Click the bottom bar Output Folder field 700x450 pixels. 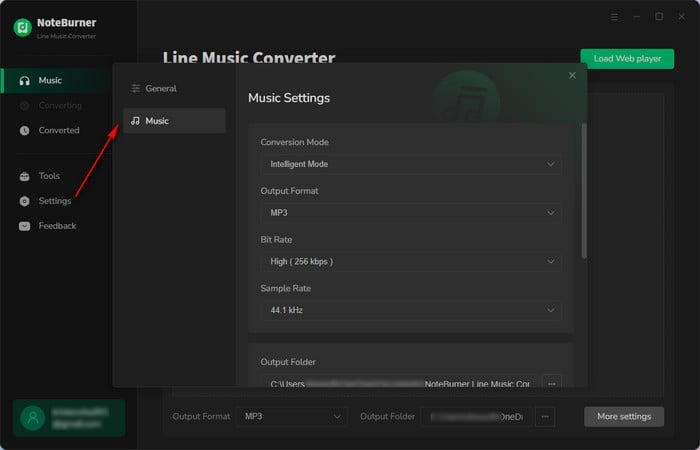pyautogui.click(x=476, y=417)
